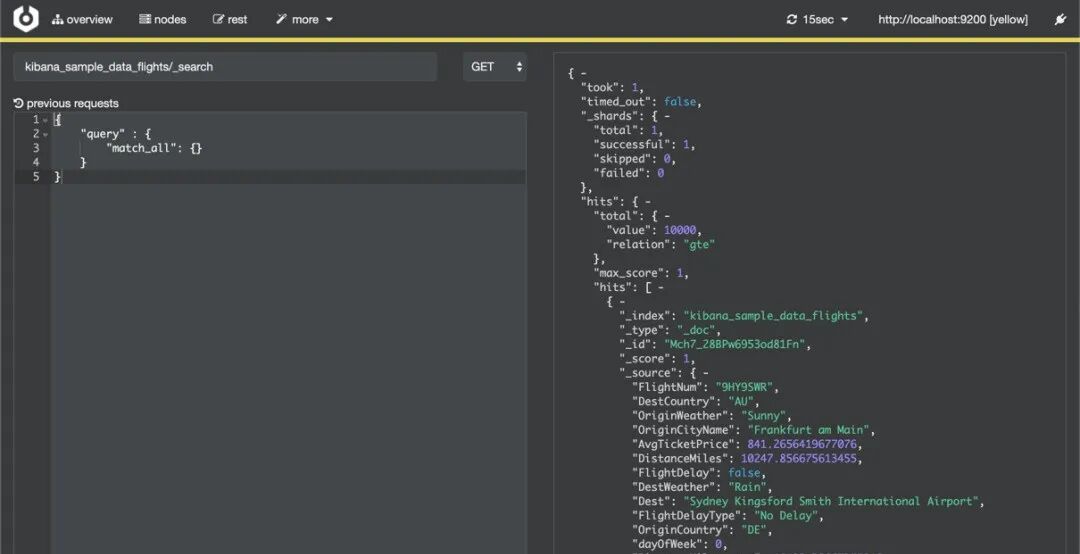The image size is (1080, 554).
Task: Place cursor on editor line 5
Action: [289, 177]
